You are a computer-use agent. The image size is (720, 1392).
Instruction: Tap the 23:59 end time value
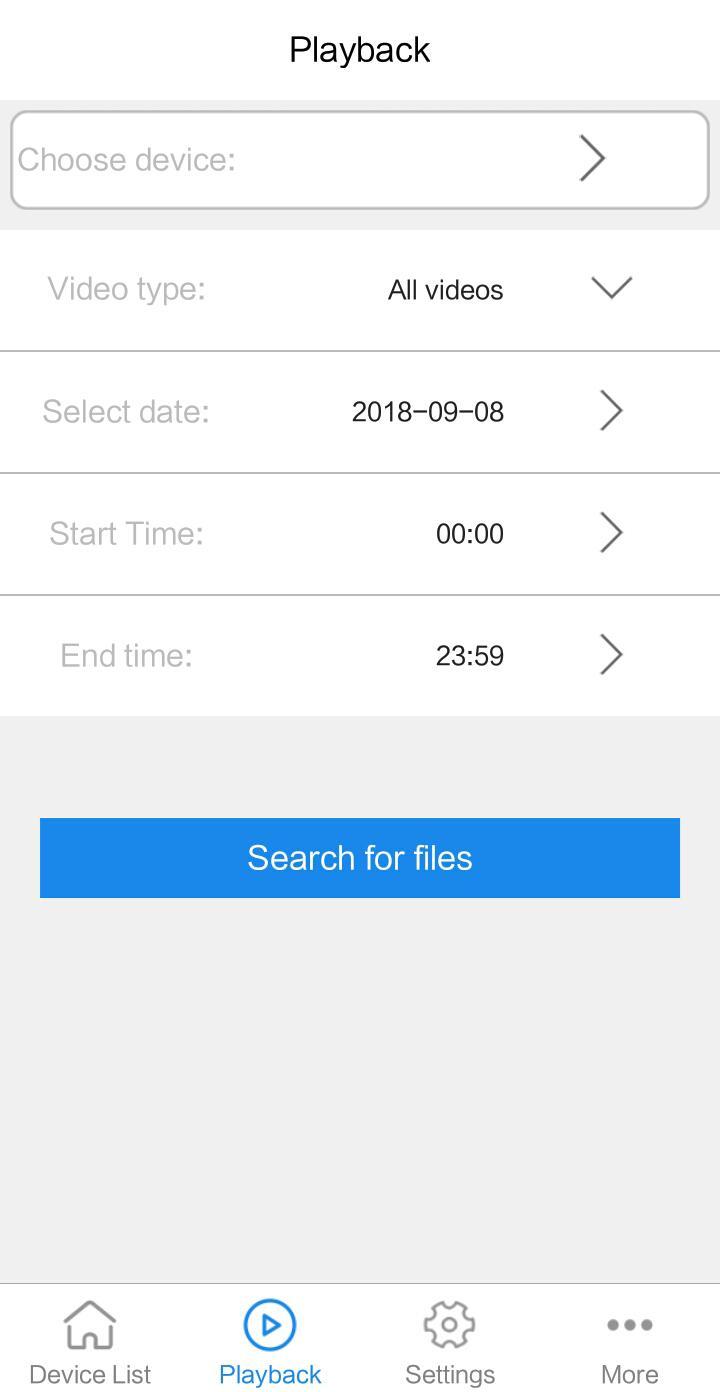click(469, 656)
